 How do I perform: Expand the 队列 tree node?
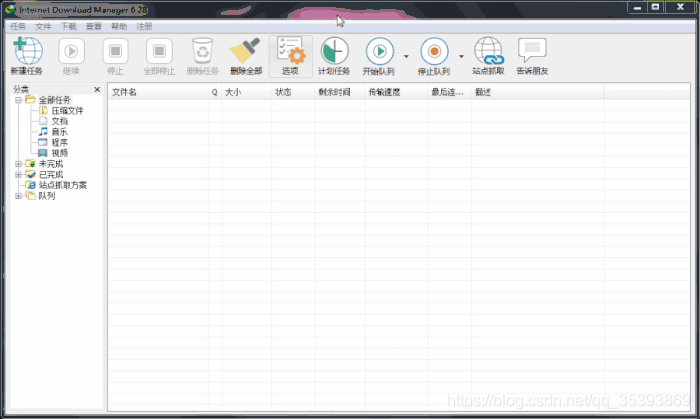click(18, 196)
